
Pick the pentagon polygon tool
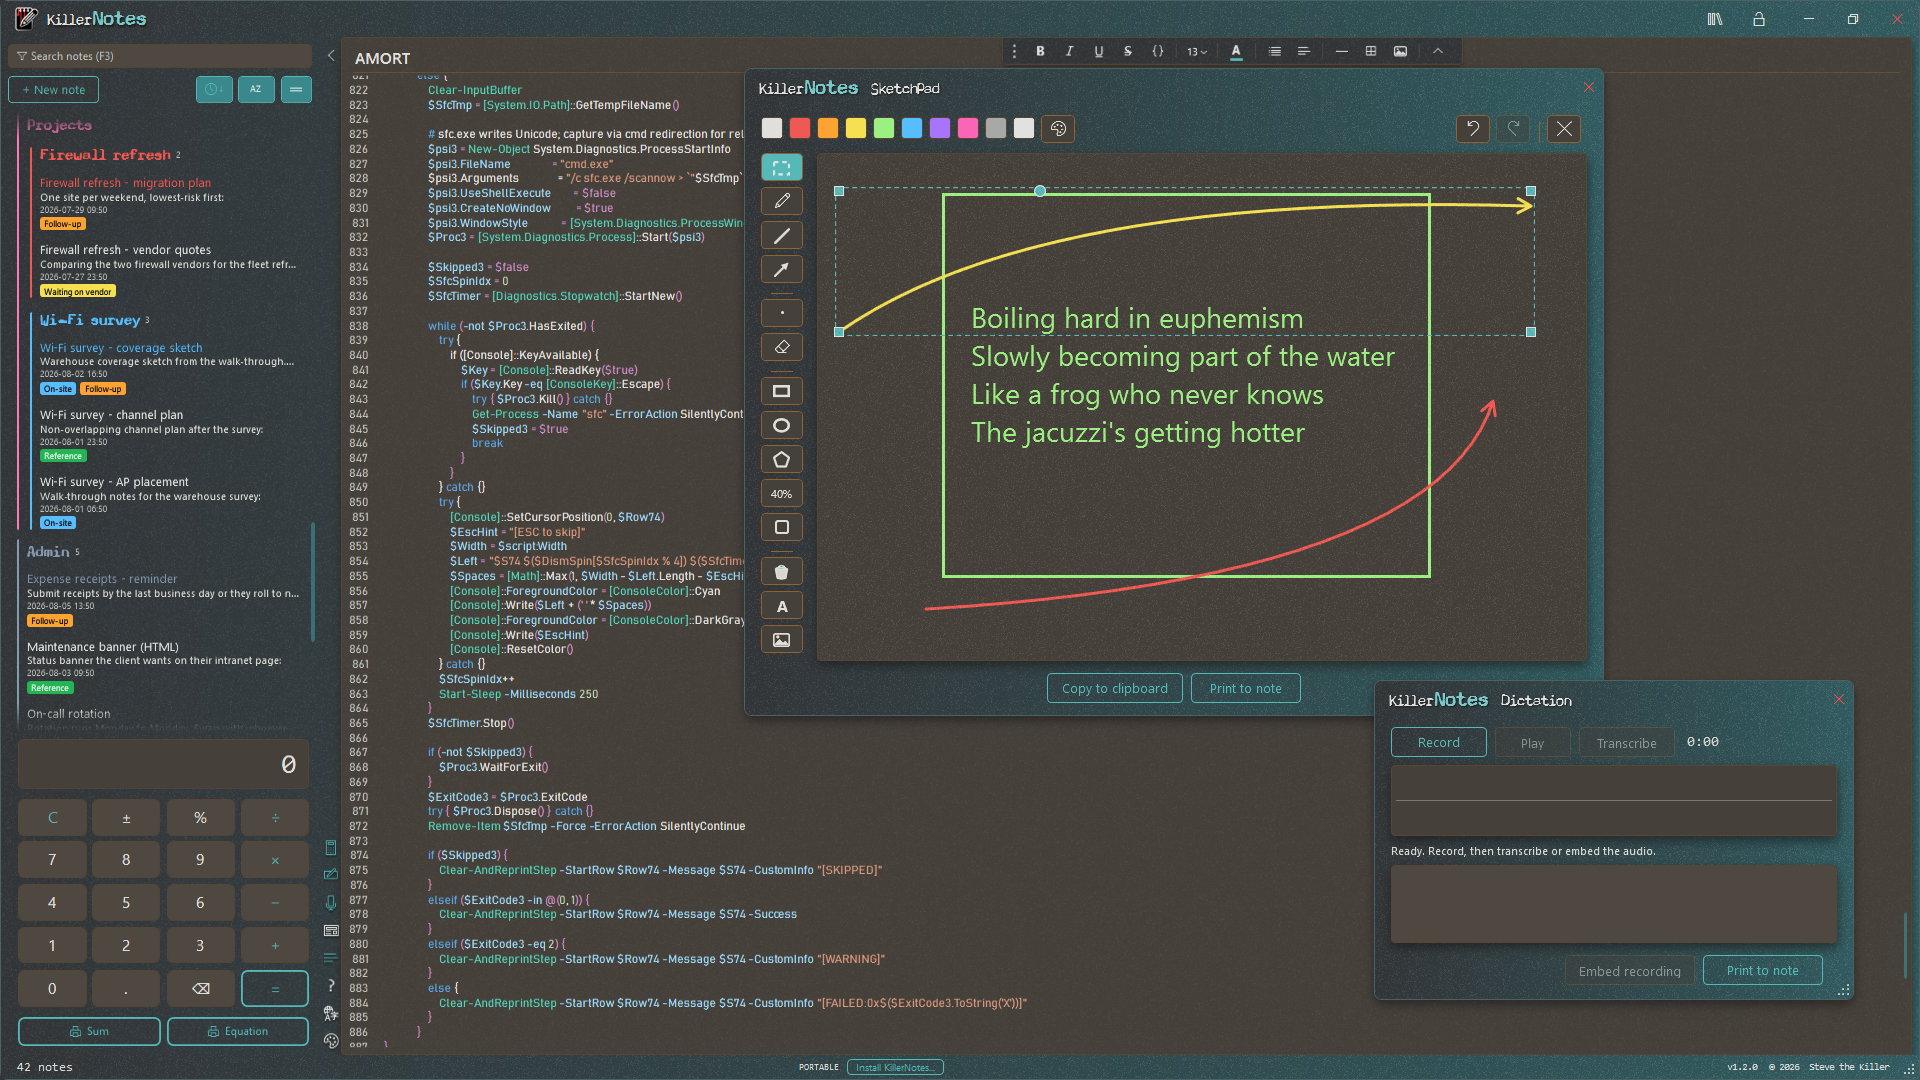(x=782, y=459)
